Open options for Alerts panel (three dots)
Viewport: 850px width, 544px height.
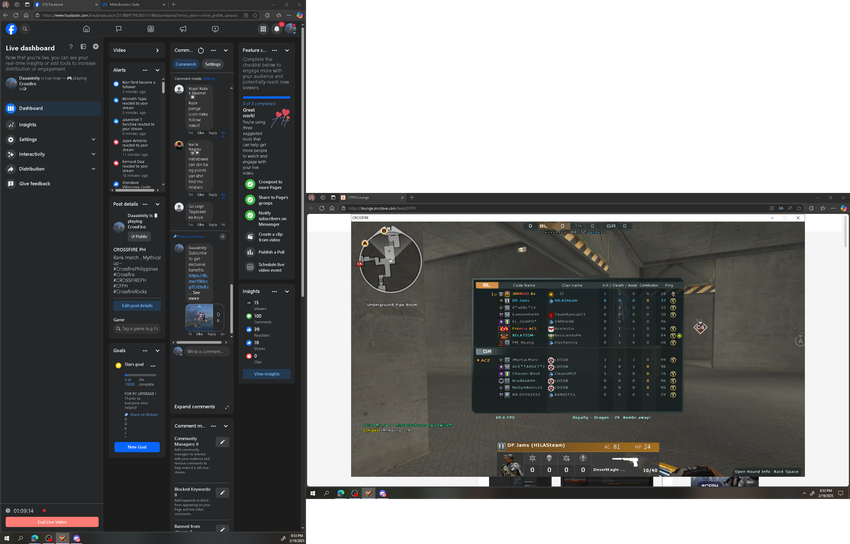pyautogui.click(x=145, y=70)
